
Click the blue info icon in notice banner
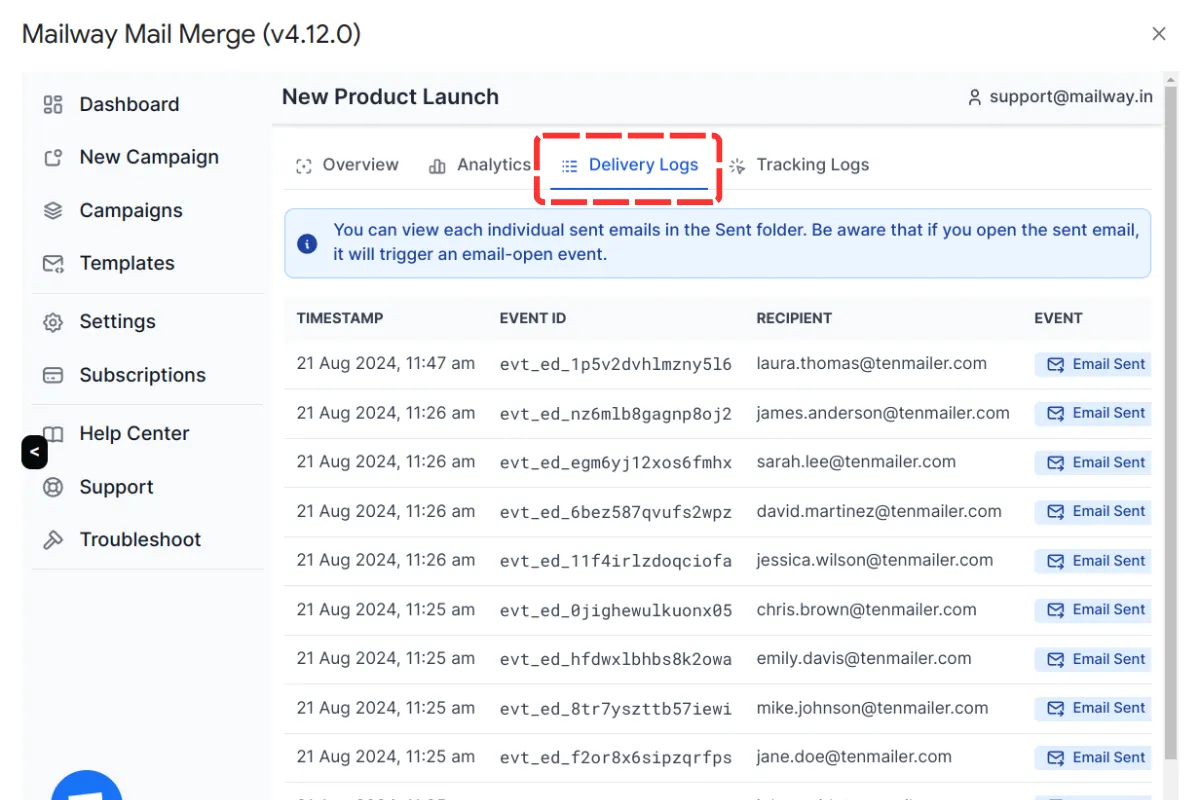(307, 243)
